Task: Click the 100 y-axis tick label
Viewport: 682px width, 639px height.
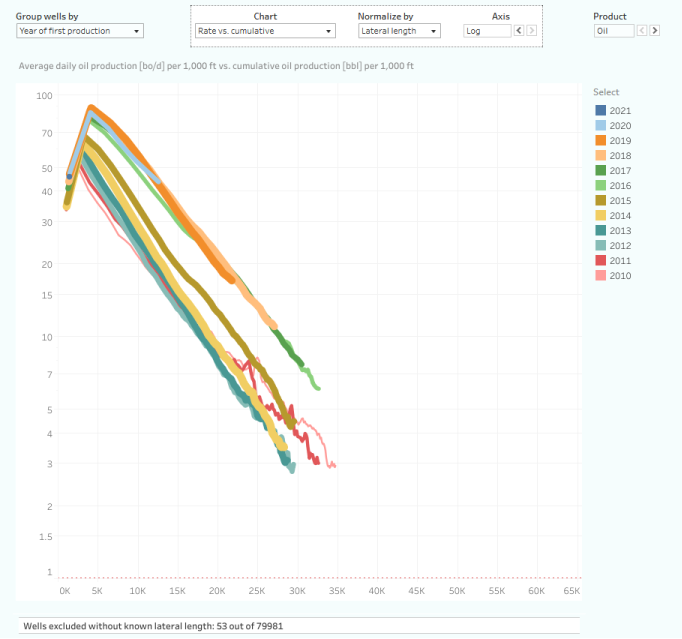Action: pos(44,96)
